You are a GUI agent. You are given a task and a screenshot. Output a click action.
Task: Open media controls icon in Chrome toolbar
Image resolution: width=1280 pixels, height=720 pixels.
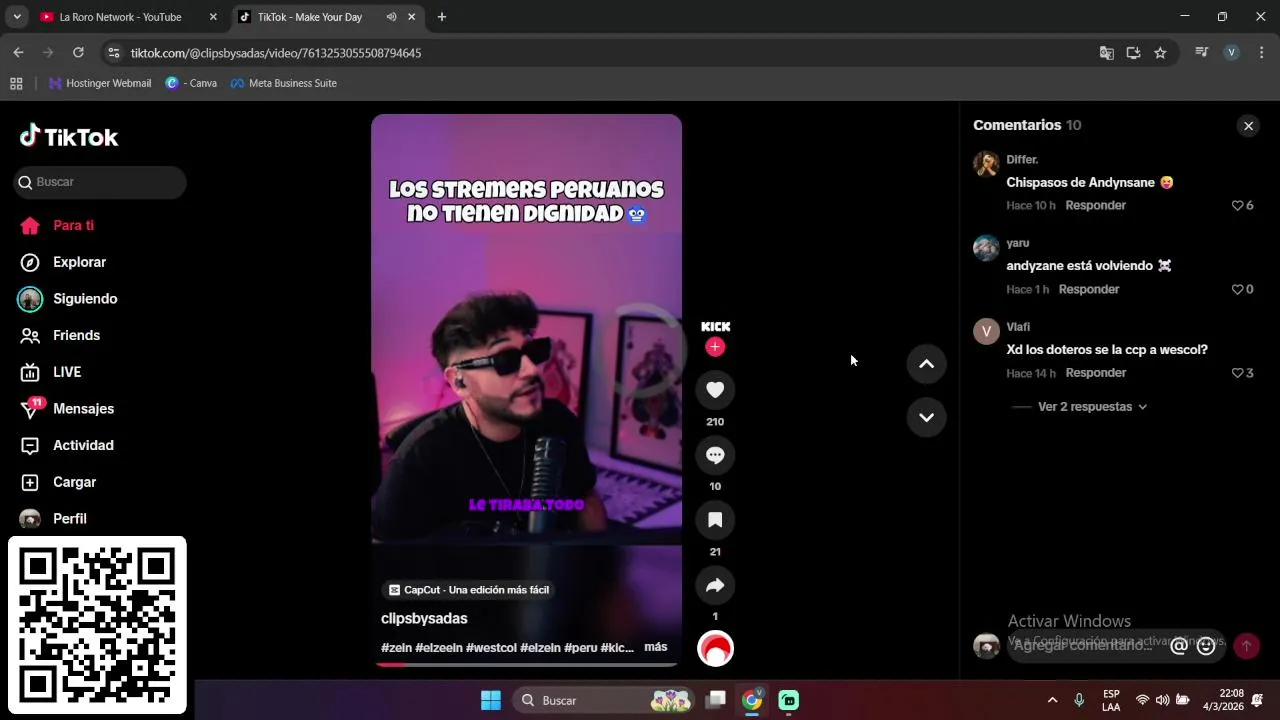pyautogui.click(x=1202, y=53)
